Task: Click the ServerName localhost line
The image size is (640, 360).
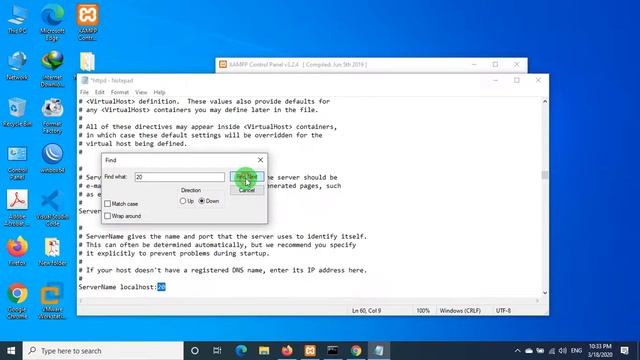Action: coord(122,287)
